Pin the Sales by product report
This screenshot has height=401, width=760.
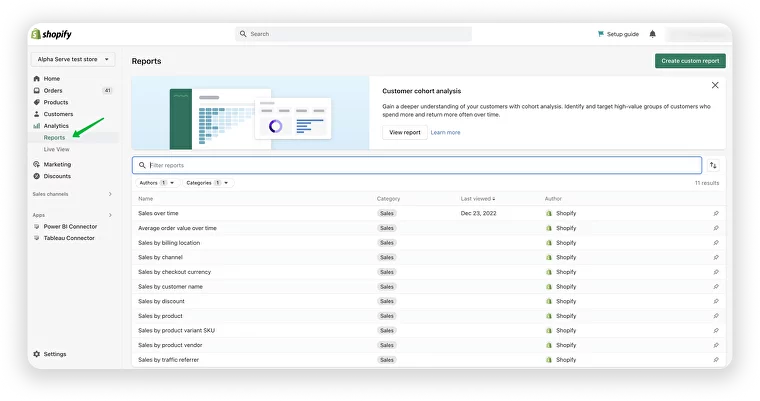716,316
